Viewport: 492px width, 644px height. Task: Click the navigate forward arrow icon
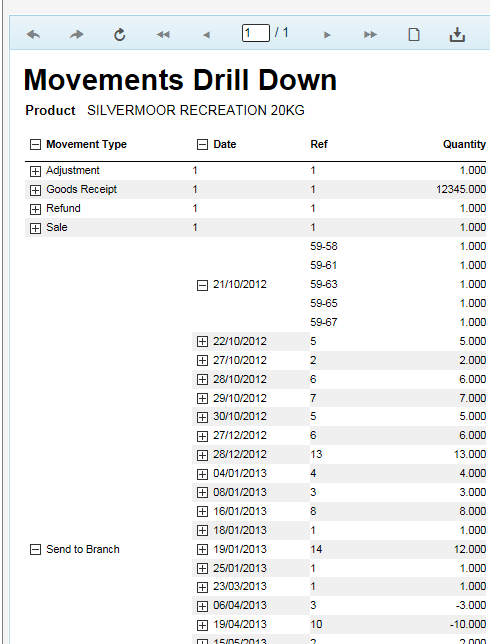76,34
